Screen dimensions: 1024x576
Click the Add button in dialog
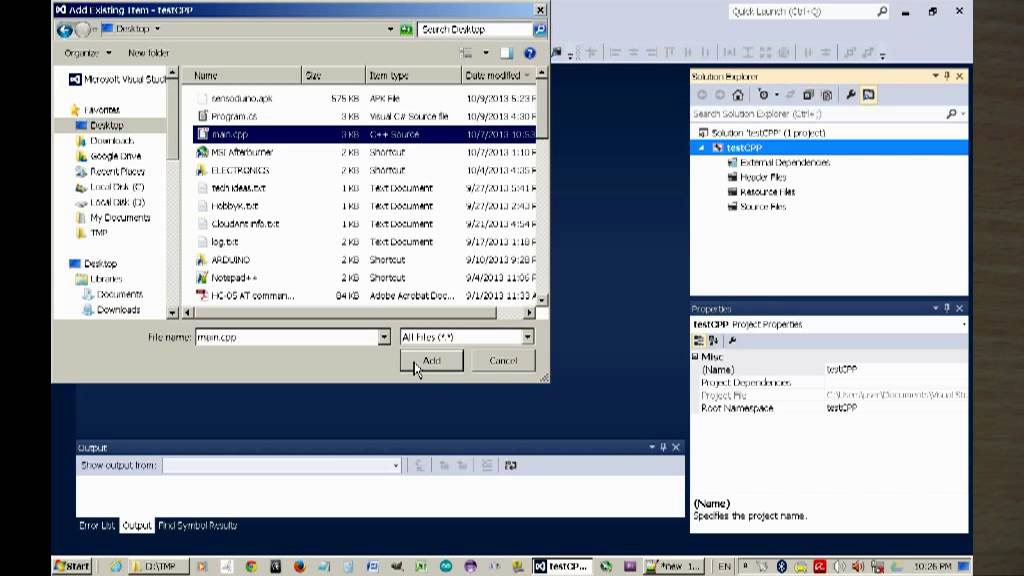tap(432, 360)
